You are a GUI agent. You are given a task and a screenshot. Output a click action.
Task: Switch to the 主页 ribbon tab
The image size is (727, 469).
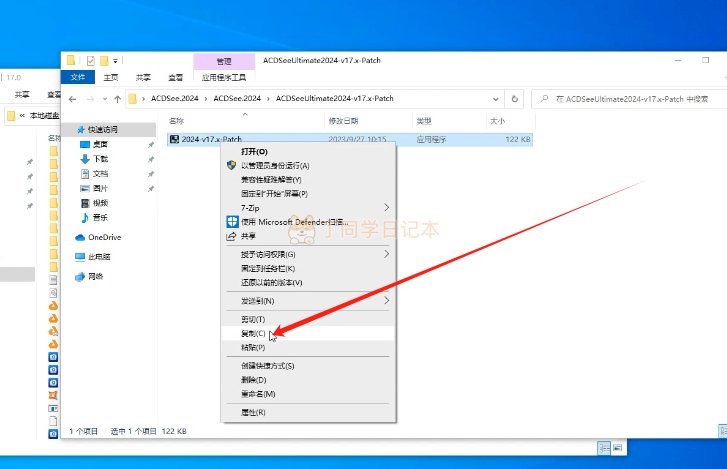(x=111, y=77)
